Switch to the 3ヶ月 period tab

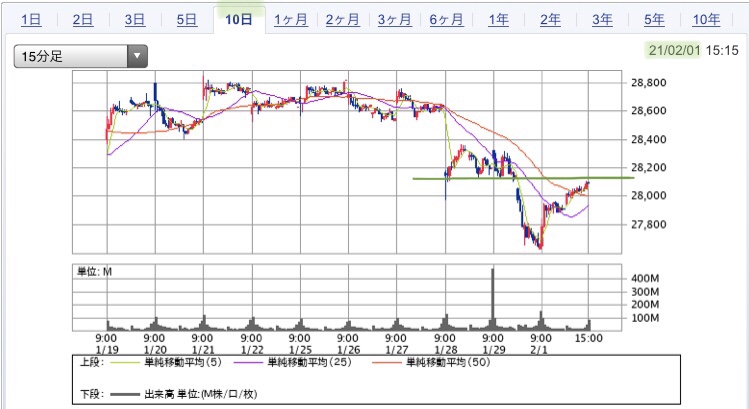point(395,20)
